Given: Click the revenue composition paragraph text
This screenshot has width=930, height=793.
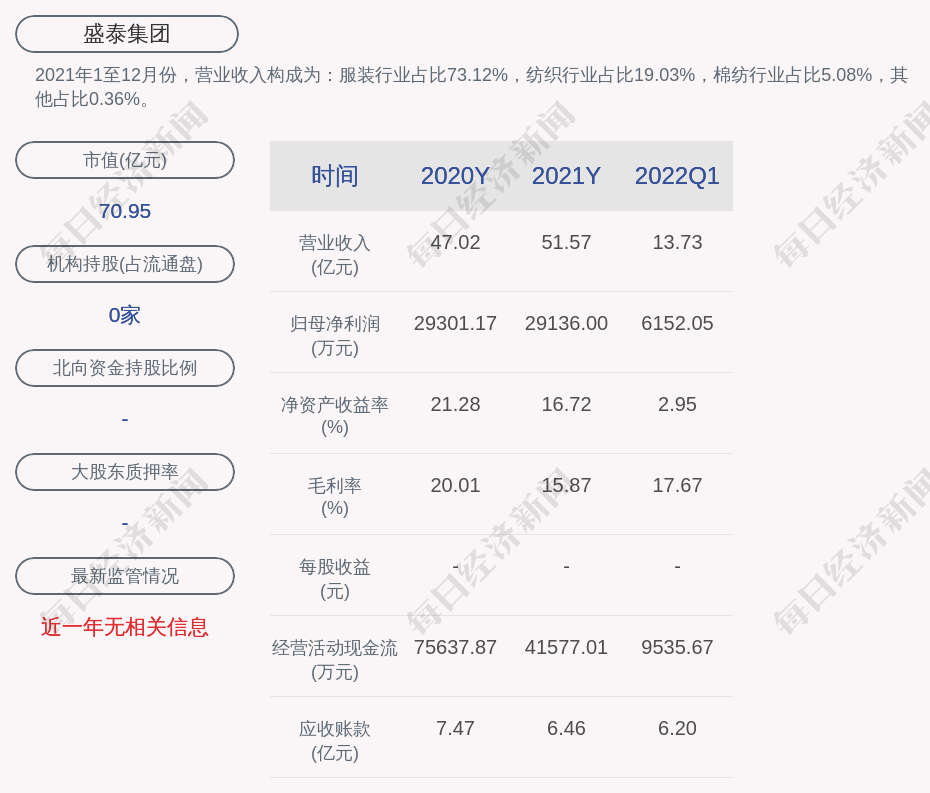Looking at the screenshot, I should pos(471,87).
